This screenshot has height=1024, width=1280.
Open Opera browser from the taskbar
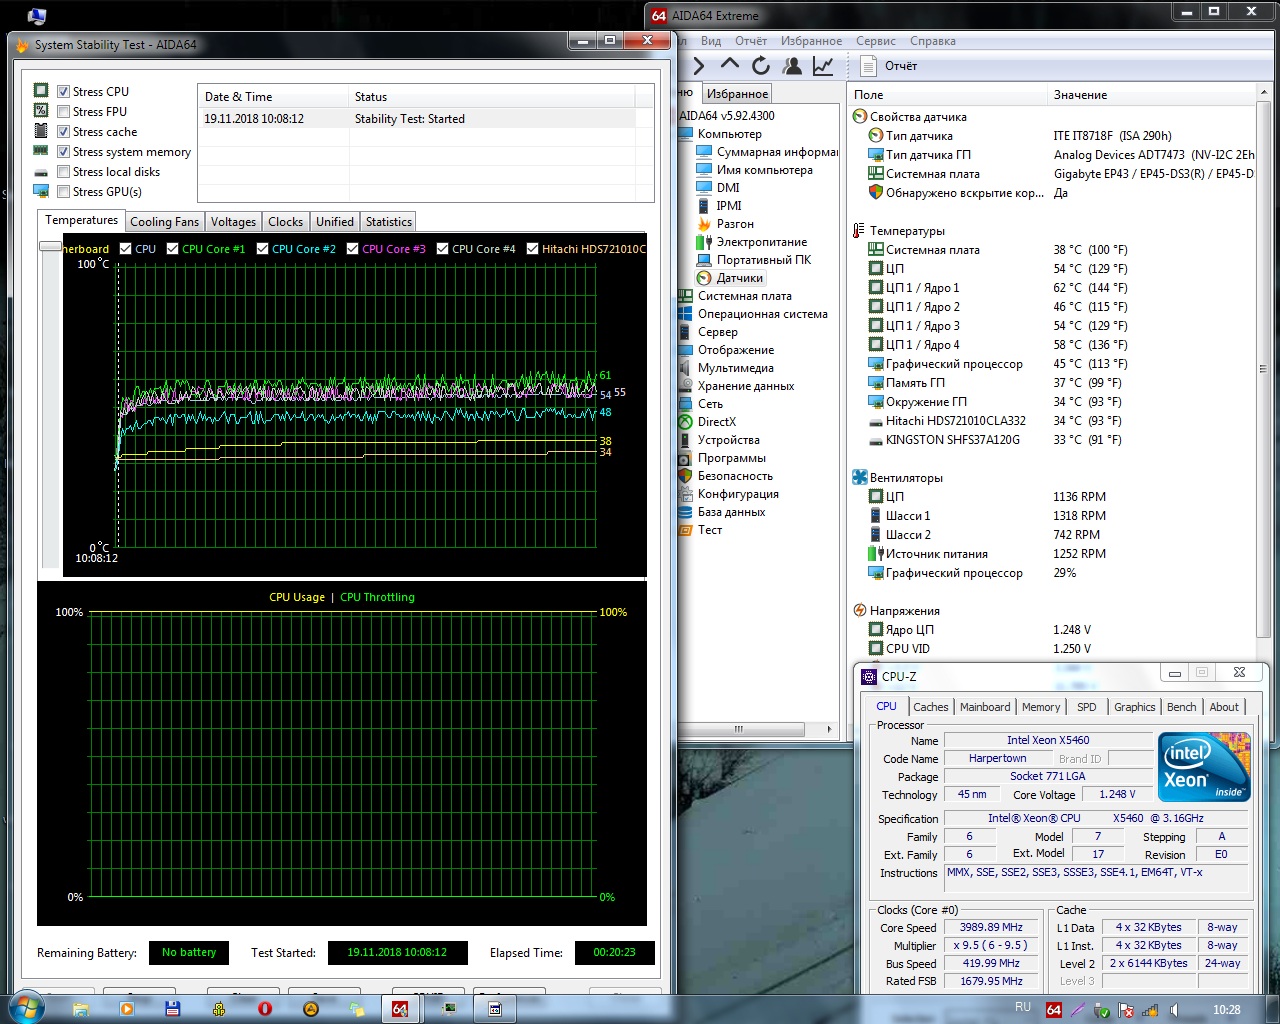point(265,1009)
